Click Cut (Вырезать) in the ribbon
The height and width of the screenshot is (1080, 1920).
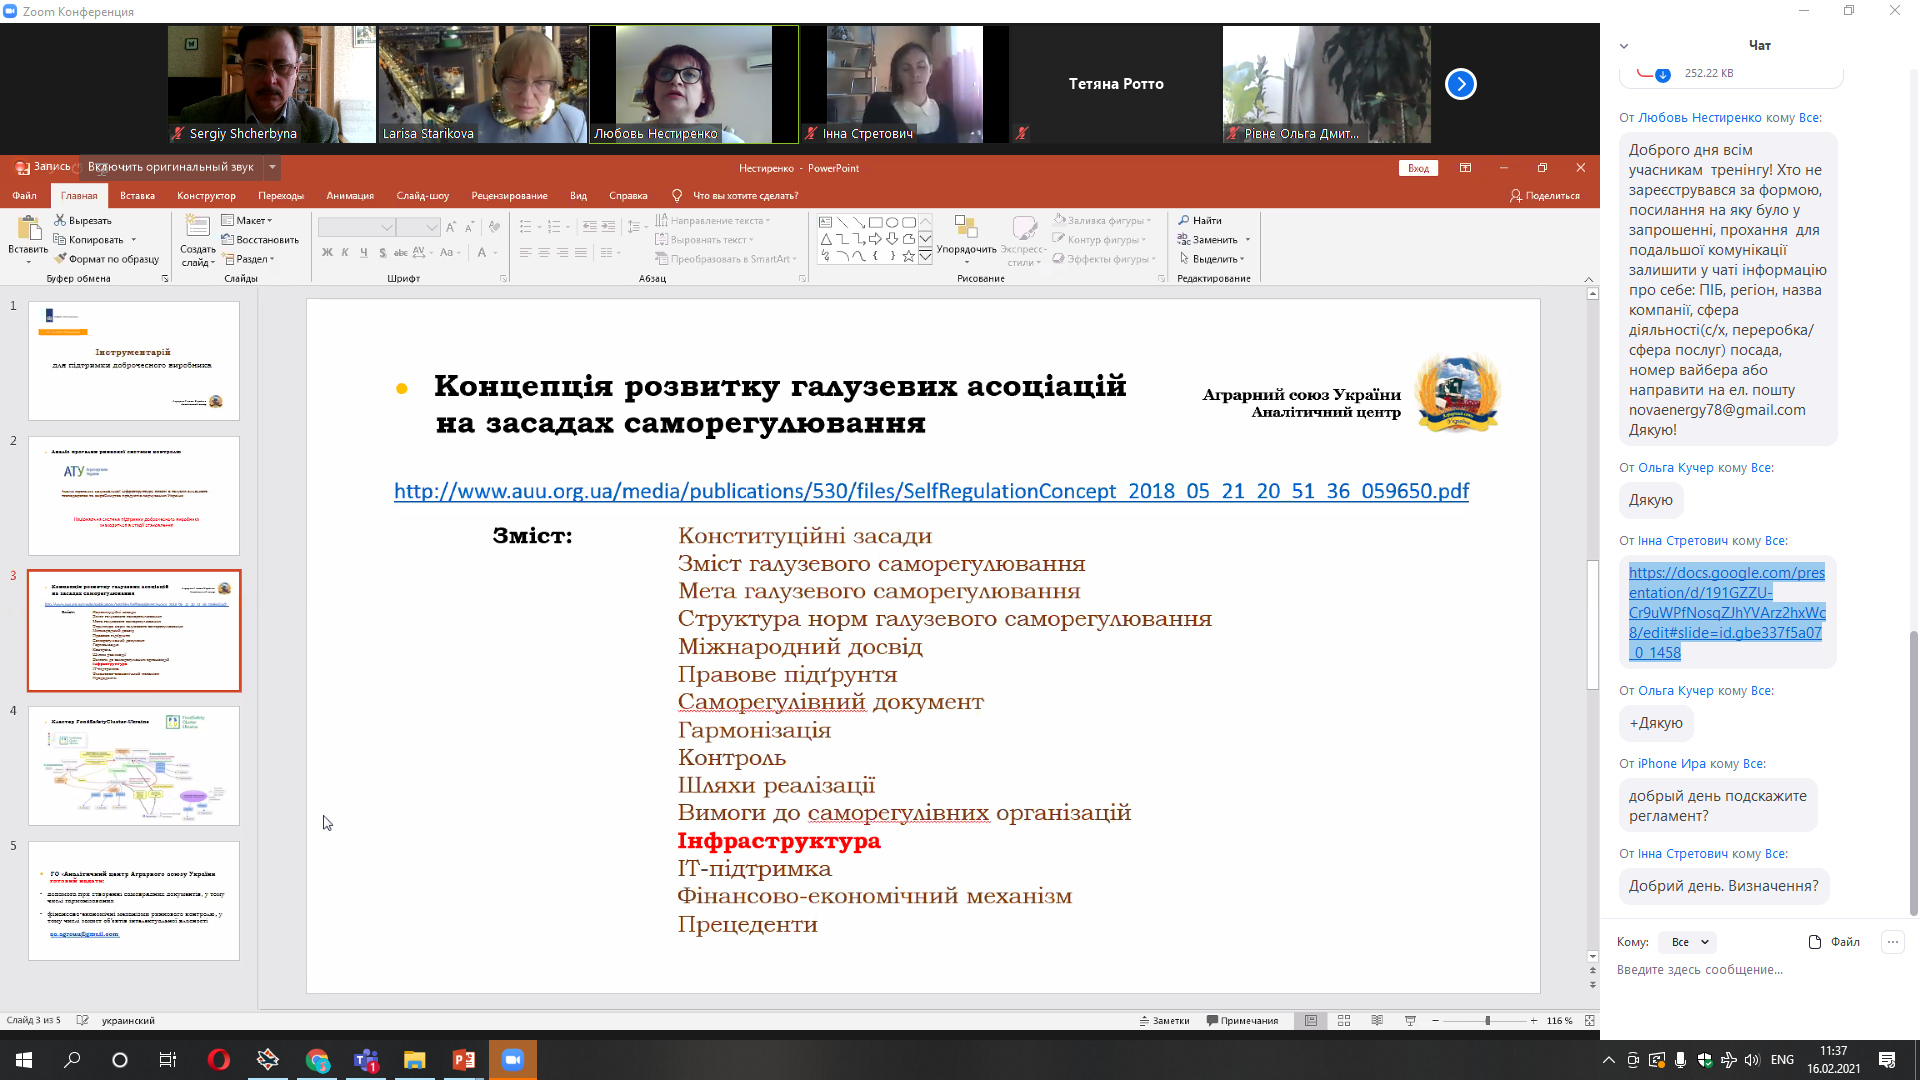pos(83,220)
